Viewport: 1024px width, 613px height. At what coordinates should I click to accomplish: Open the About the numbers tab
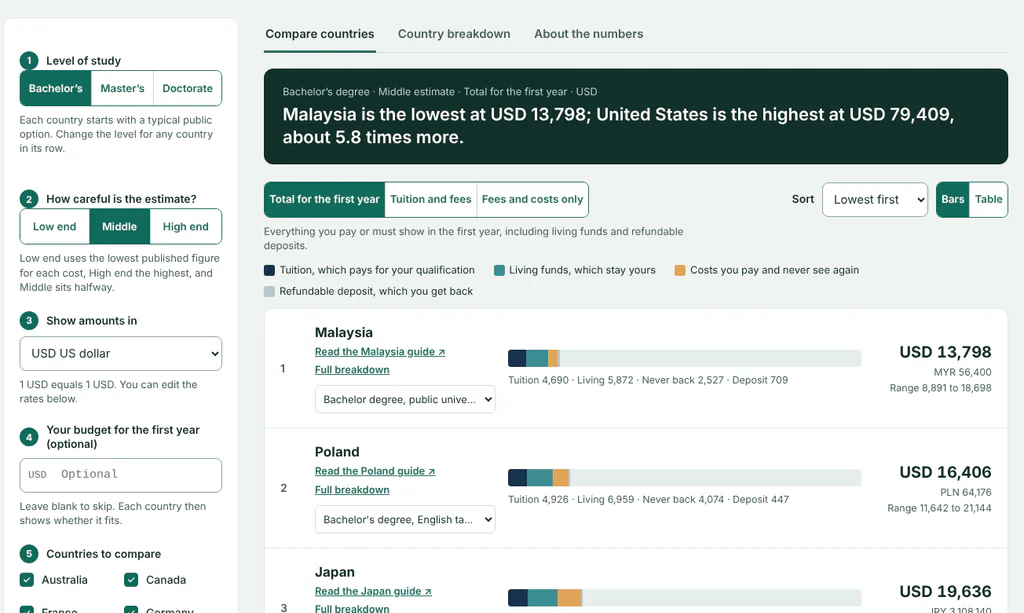588,34
